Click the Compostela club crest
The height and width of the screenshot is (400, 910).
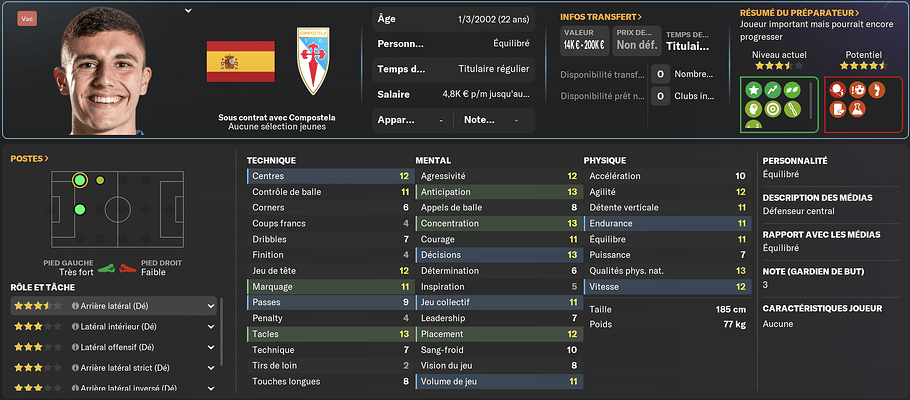tap(313, 61)
